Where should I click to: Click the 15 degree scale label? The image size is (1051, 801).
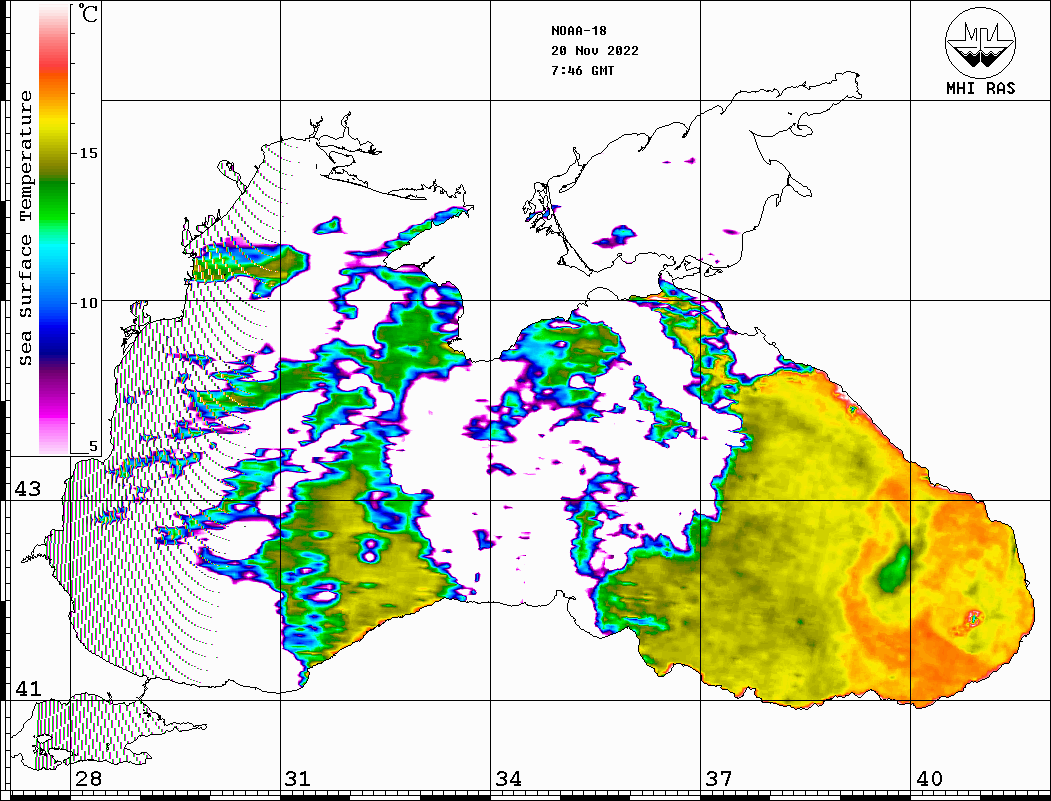point(88,153)
